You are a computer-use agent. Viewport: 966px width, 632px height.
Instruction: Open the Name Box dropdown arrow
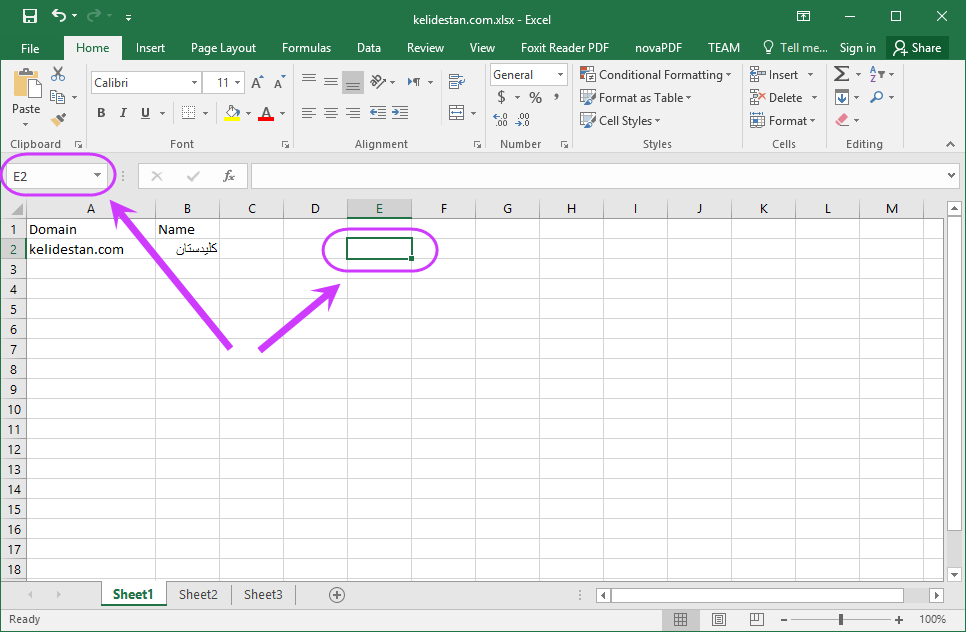pyautogui.click(x=97, y=176)
